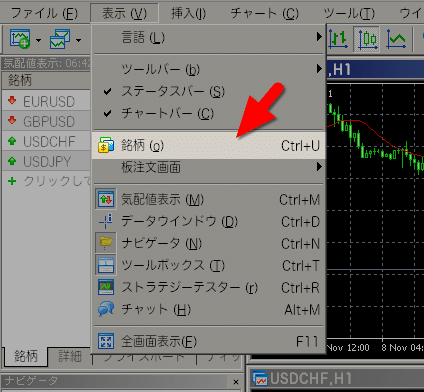Expand the 言語 language submenu
Viewport: 424px width, 392px height.
pyautogui.click(x=208, y=37)
